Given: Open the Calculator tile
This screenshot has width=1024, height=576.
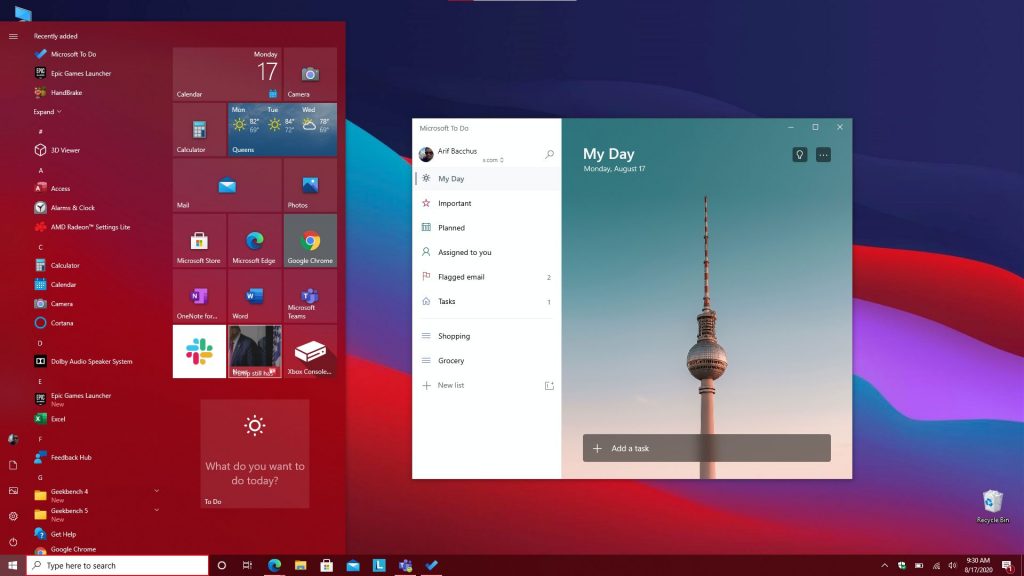Looking at the screenshot, I should [x=199, y=129].
